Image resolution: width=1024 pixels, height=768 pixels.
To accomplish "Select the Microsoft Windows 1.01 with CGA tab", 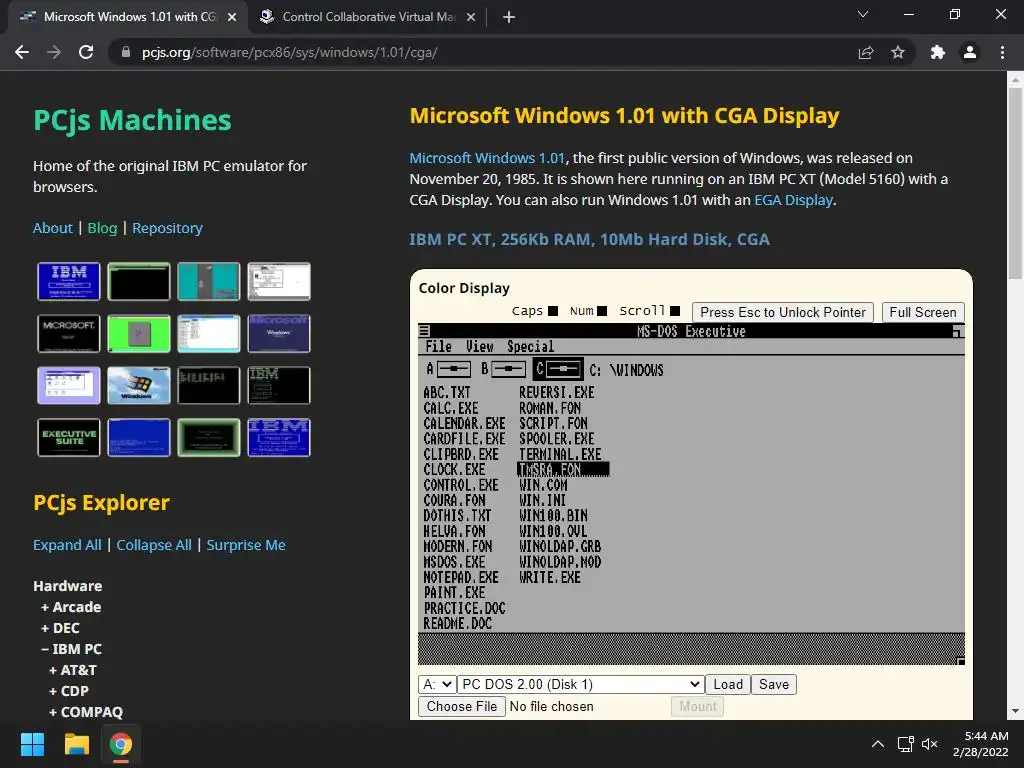I will pyautogui.click(x=128, y=17).
